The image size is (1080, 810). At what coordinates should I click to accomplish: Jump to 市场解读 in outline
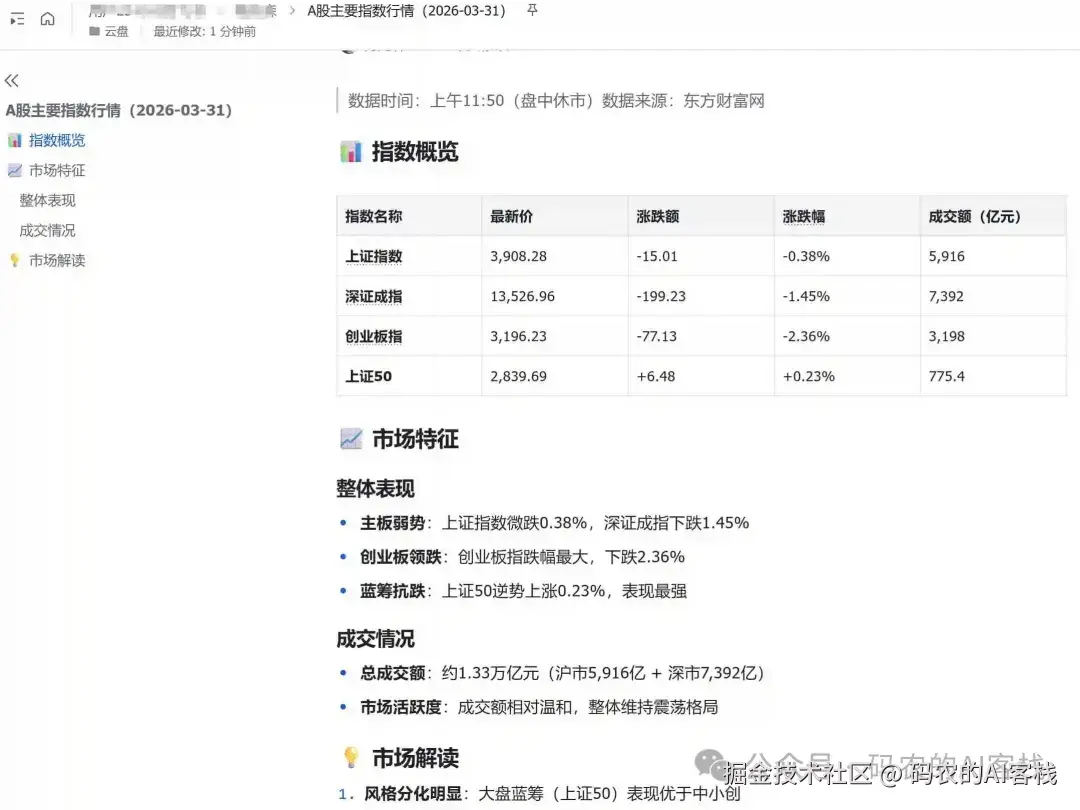[57, 260]
